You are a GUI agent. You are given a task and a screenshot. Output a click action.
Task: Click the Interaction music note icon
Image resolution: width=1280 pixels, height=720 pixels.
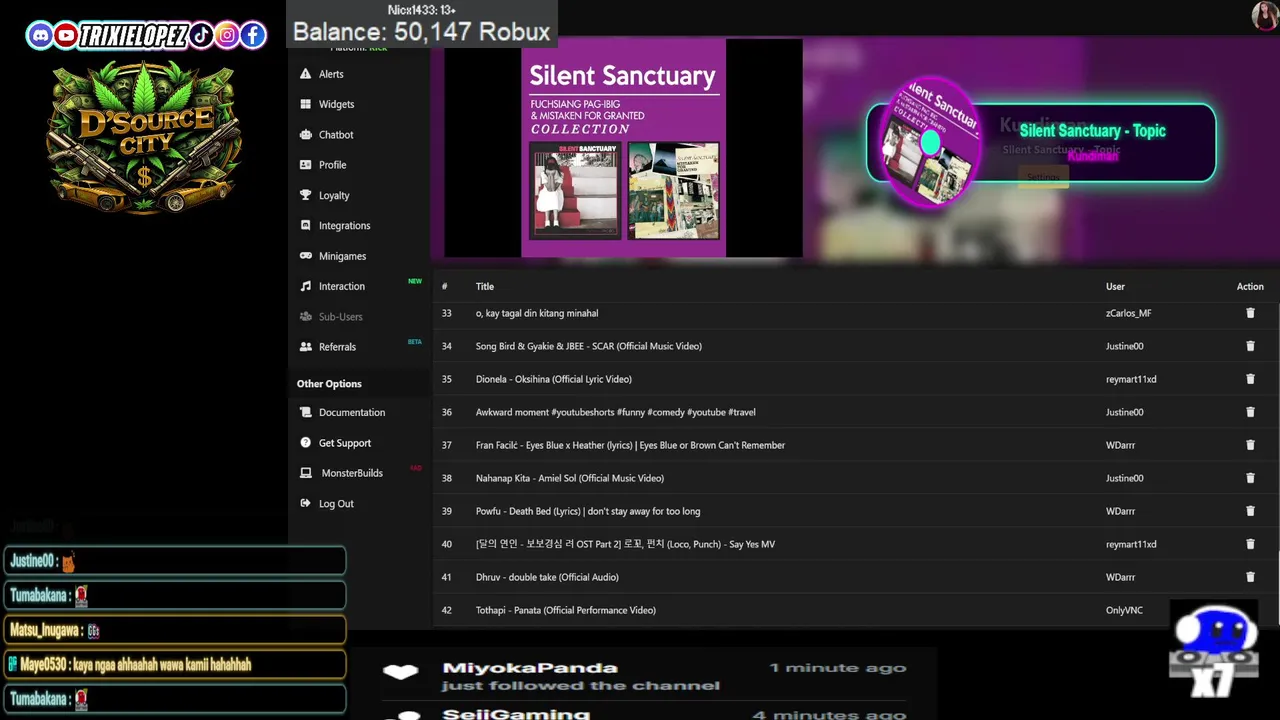coord(306,286)
